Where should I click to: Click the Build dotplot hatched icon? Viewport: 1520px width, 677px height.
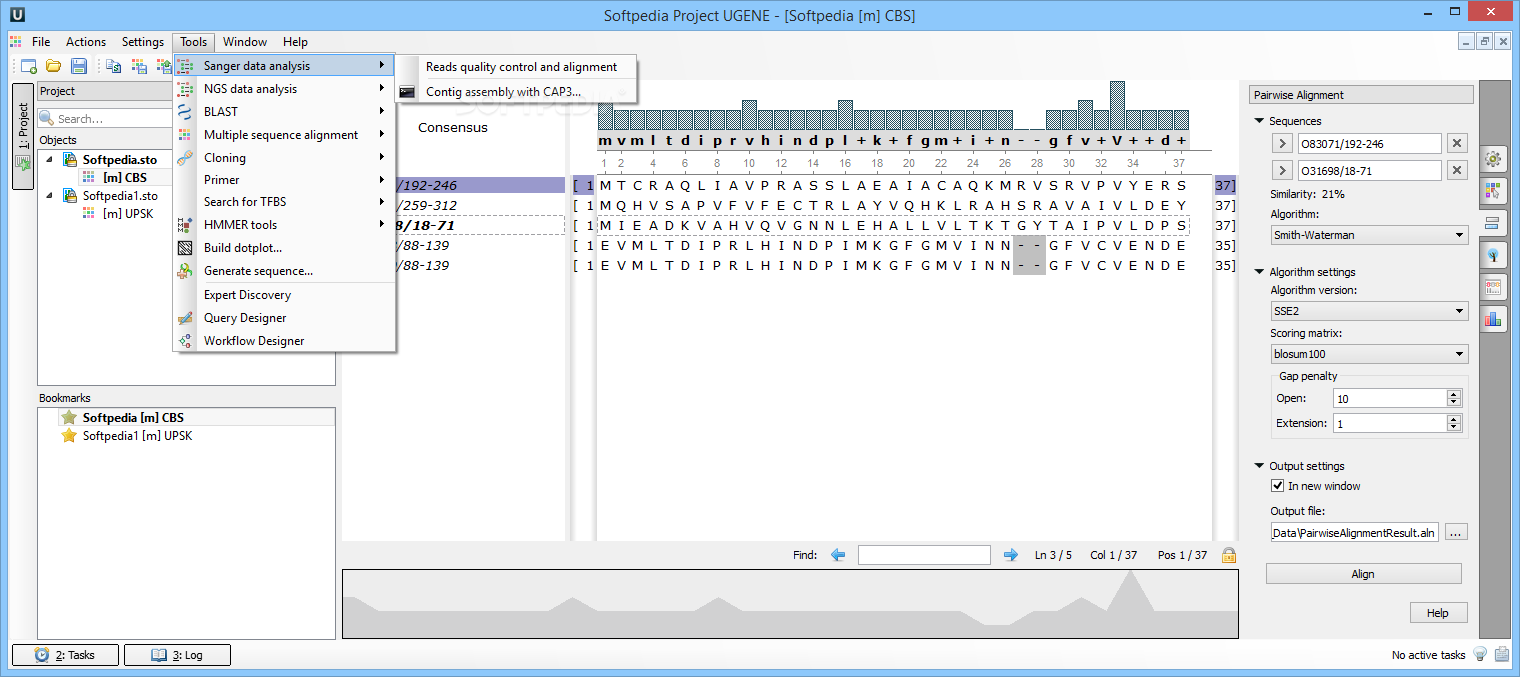click(185, 248)
